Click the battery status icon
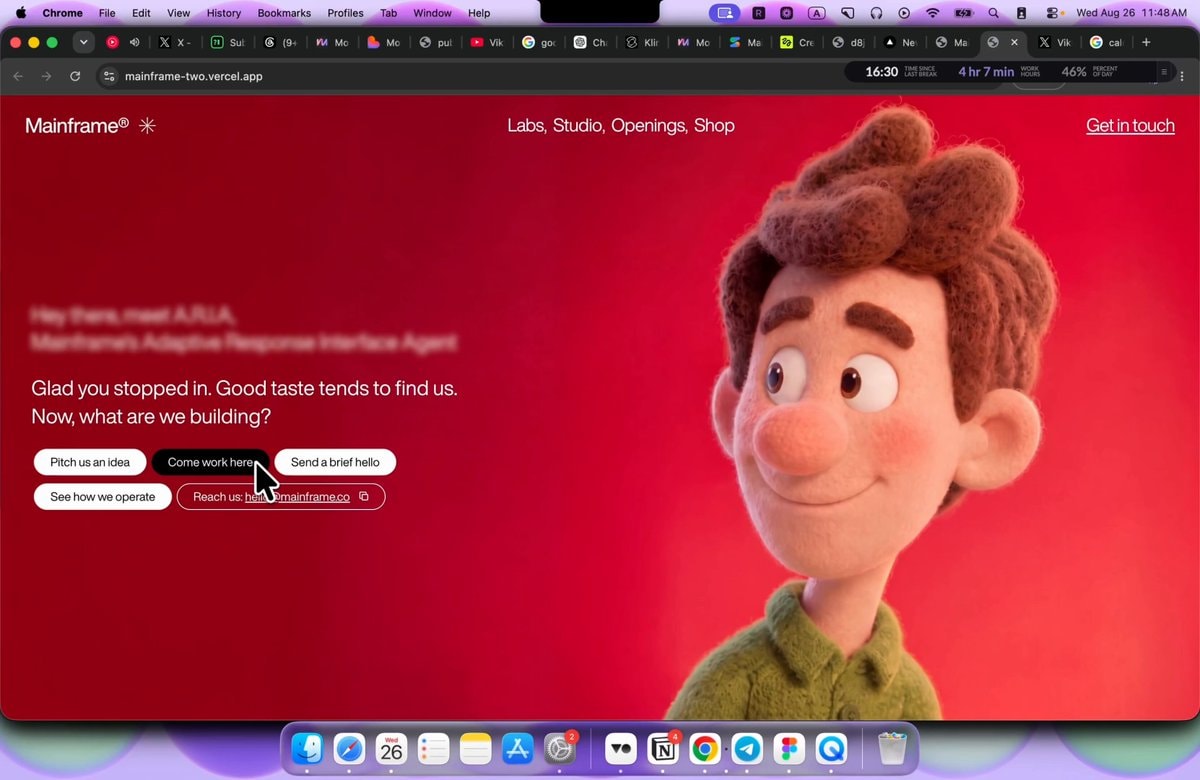The width and height of the screenshot is (1200, 780). 964,13
